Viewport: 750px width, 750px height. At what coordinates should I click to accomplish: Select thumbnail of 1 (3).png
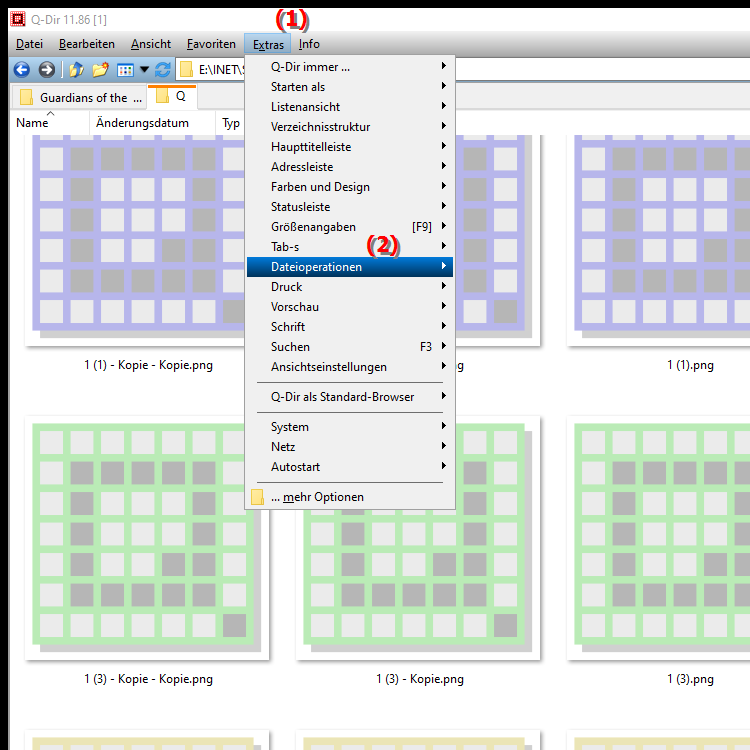click(x=659, y=538)
